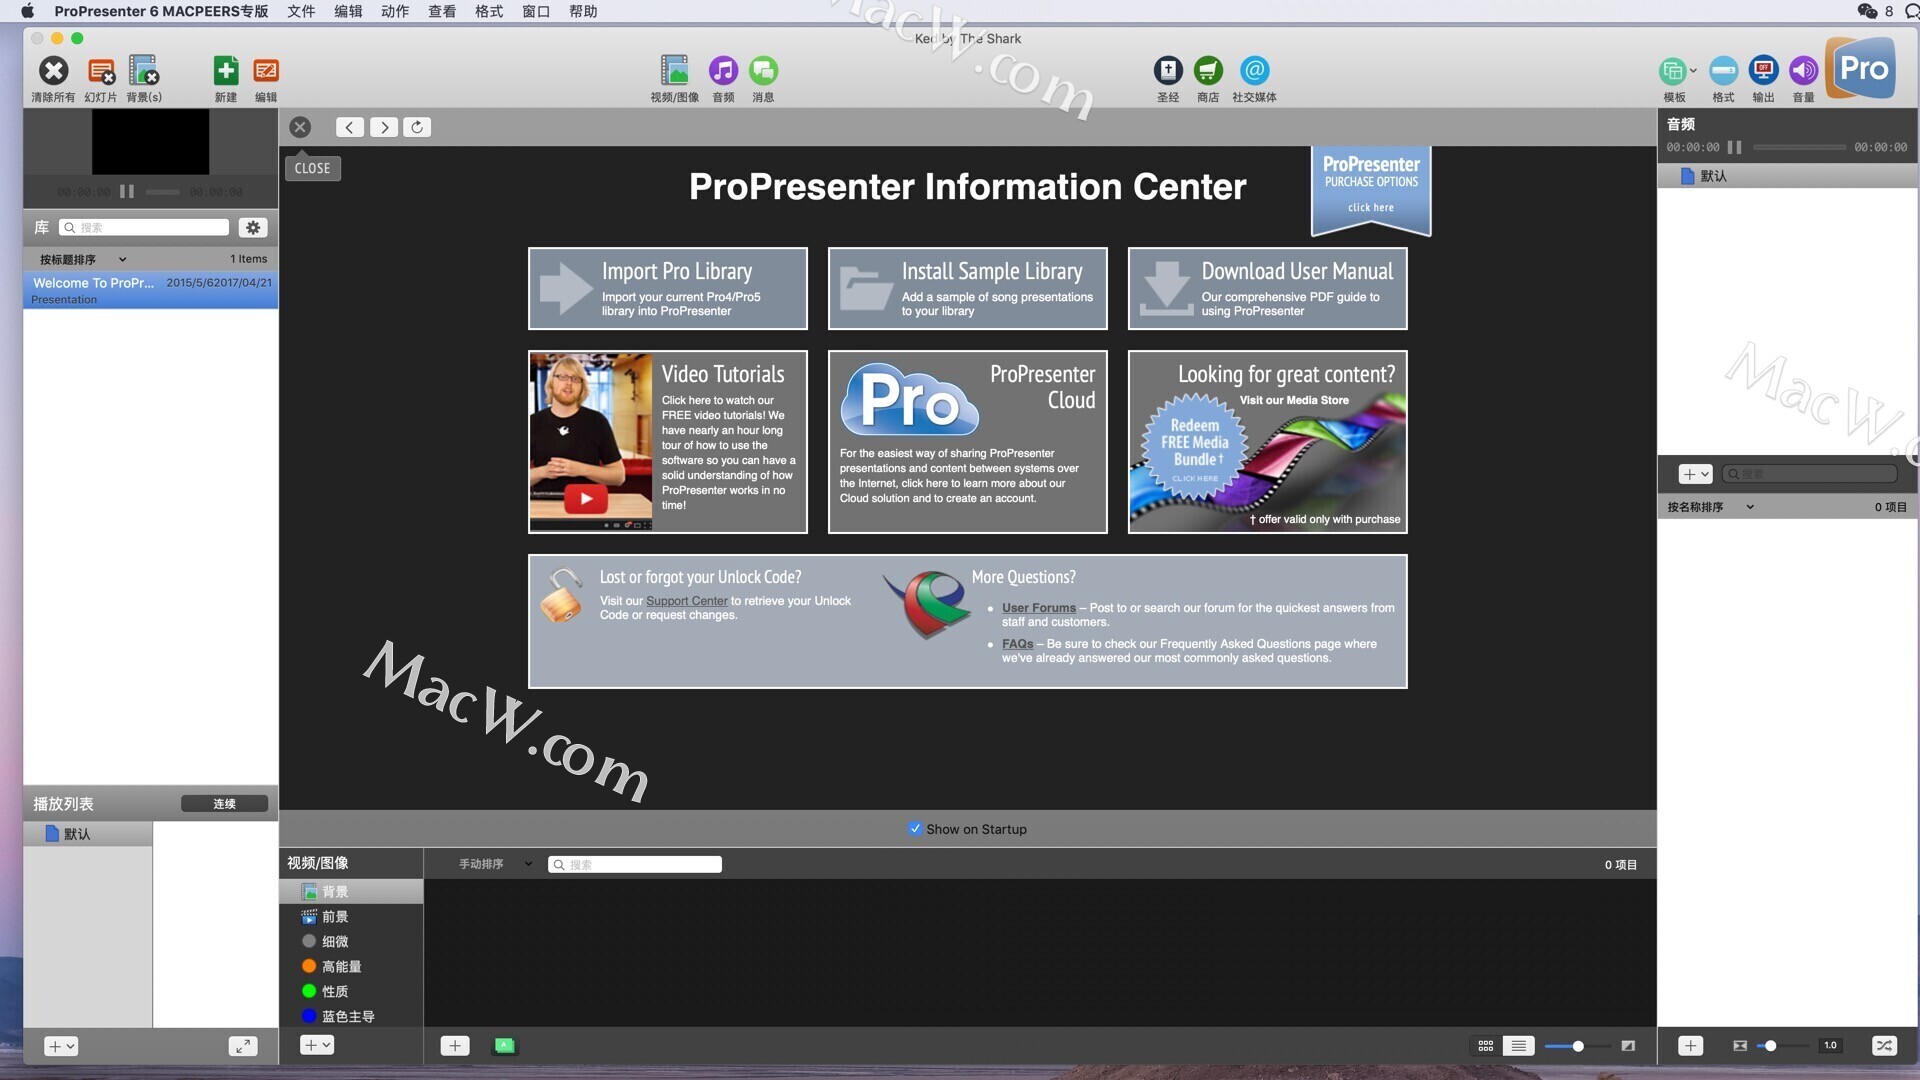This screenshot has width=1920, height=1080.
Task: Open the 查看 menu
Action: point(442,11)
